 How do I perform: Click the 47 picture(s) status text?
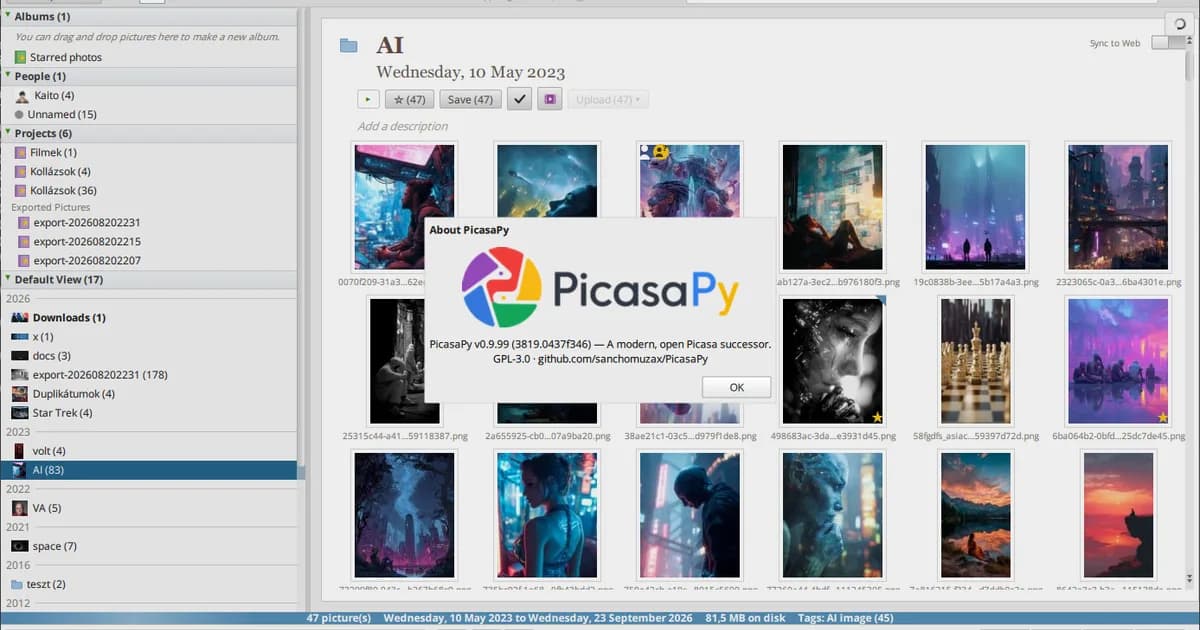click(339, 618)
